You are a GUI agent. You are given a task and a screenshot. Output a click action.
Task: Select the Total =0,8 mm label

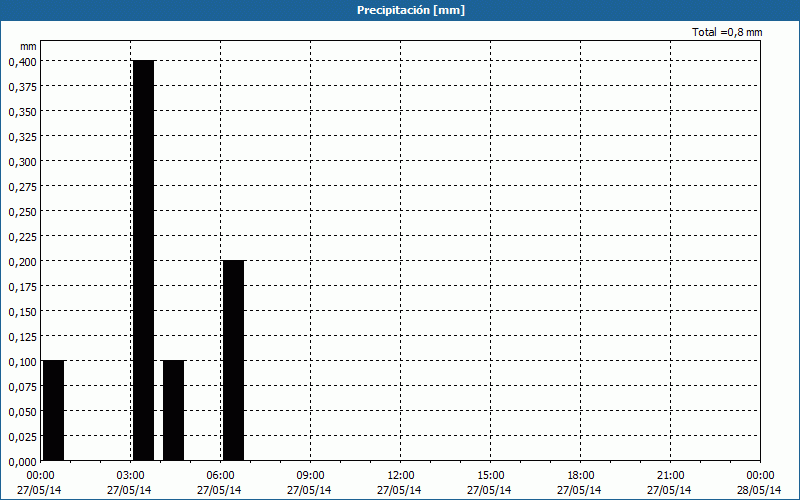(727, 32)
